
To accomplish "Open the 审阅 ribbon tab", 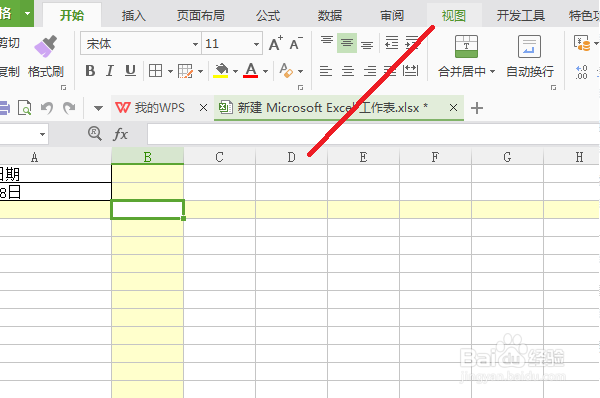I will tap(392, 16).
